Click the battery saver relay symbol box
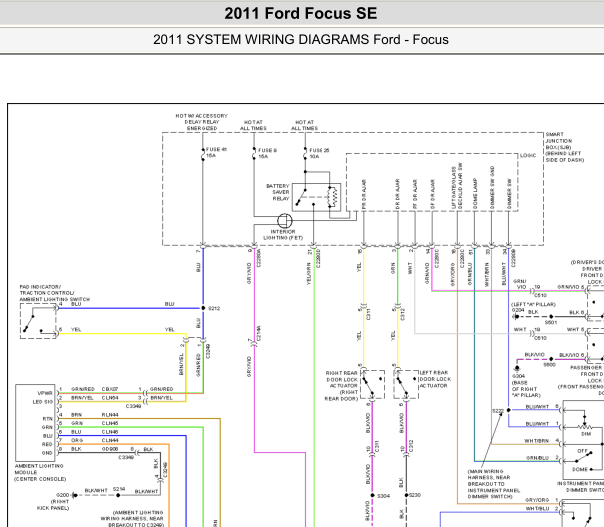 click(316, 197)
